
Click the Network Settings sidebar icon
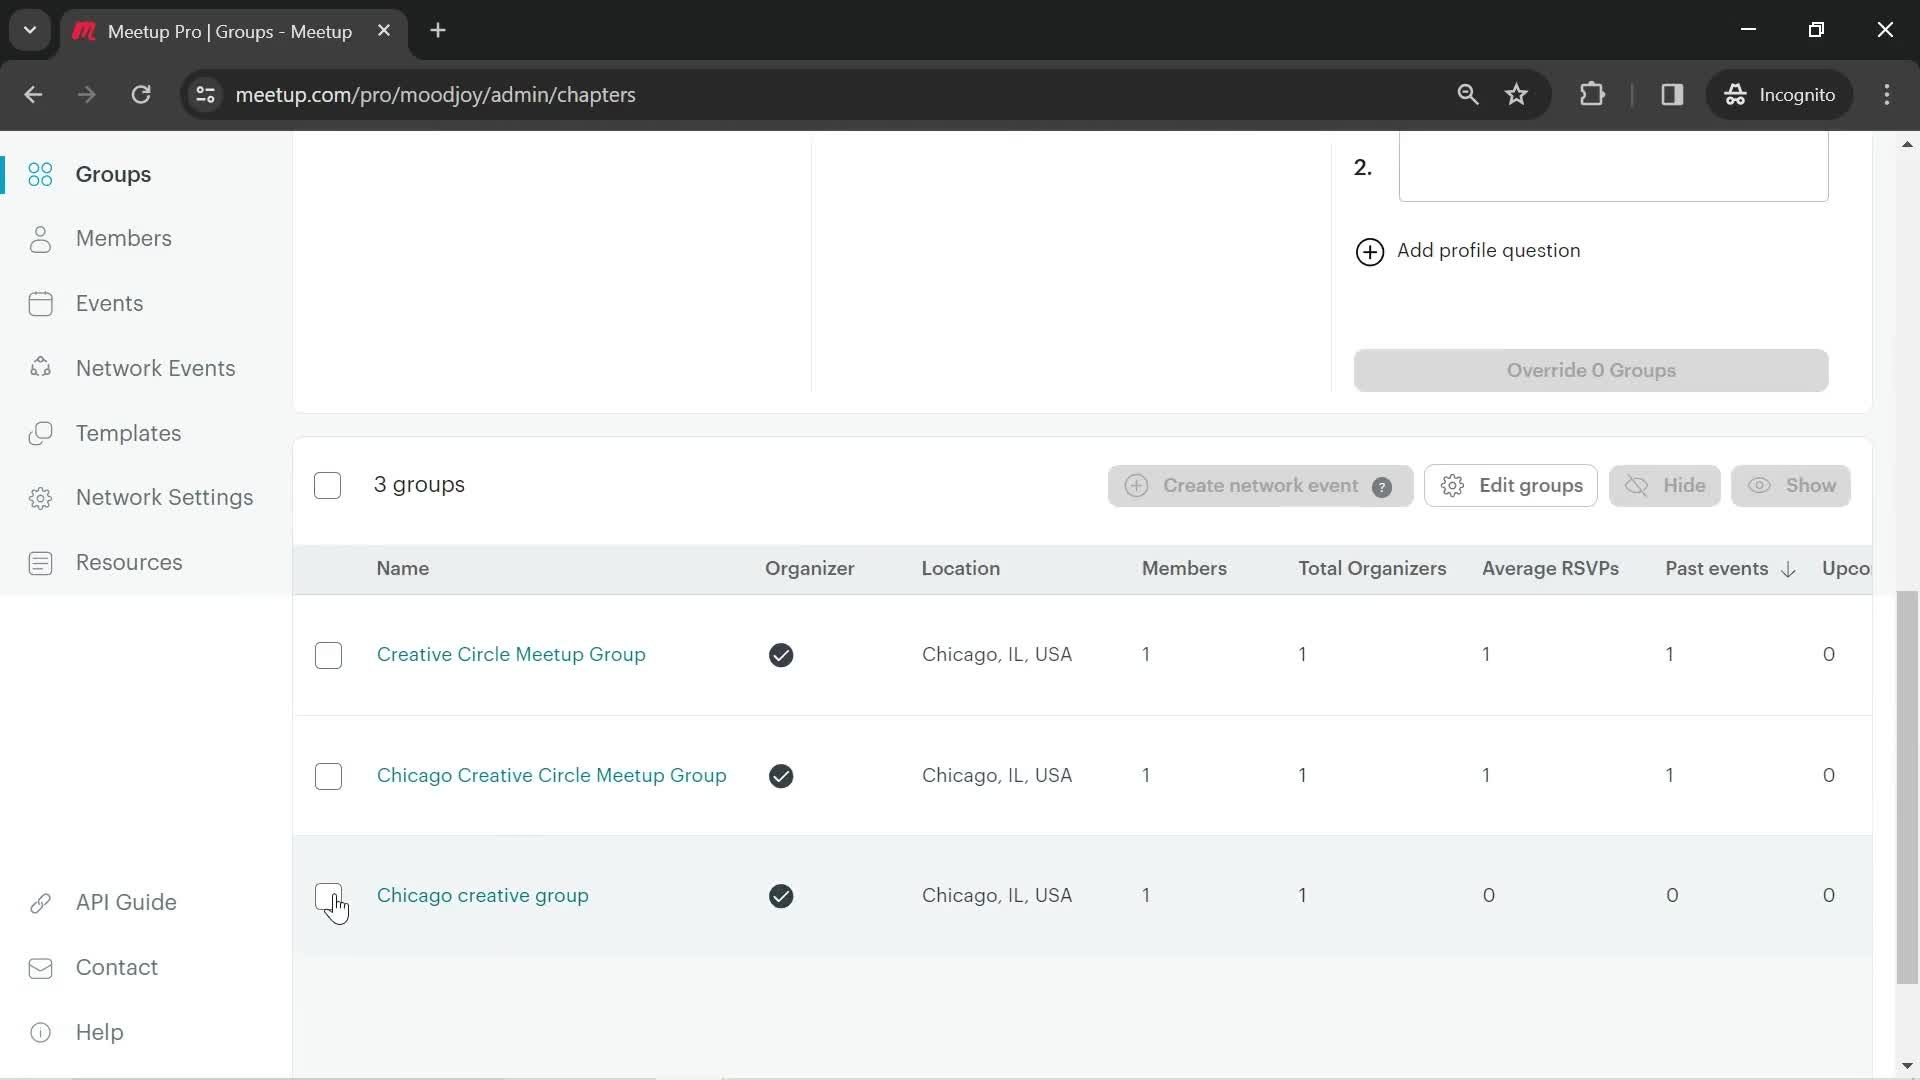(40, 498)
